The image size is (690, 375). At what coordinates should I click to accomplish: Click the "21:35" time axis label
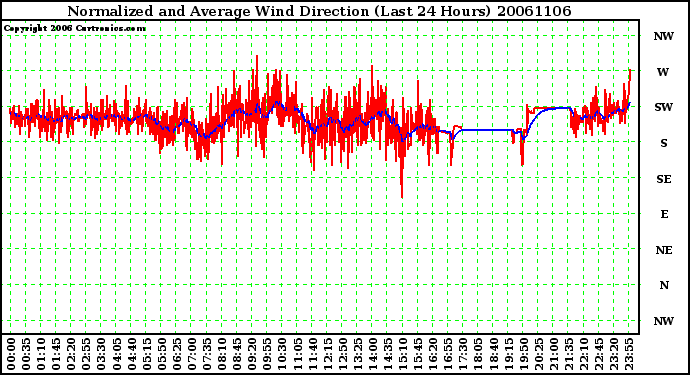pyautogui.click(x=569, y=354)
